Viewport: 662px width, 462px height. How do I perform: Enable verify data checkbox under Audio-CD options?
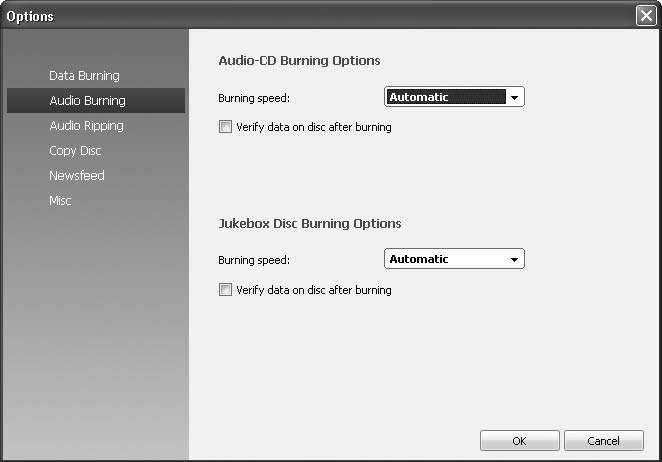225,128
